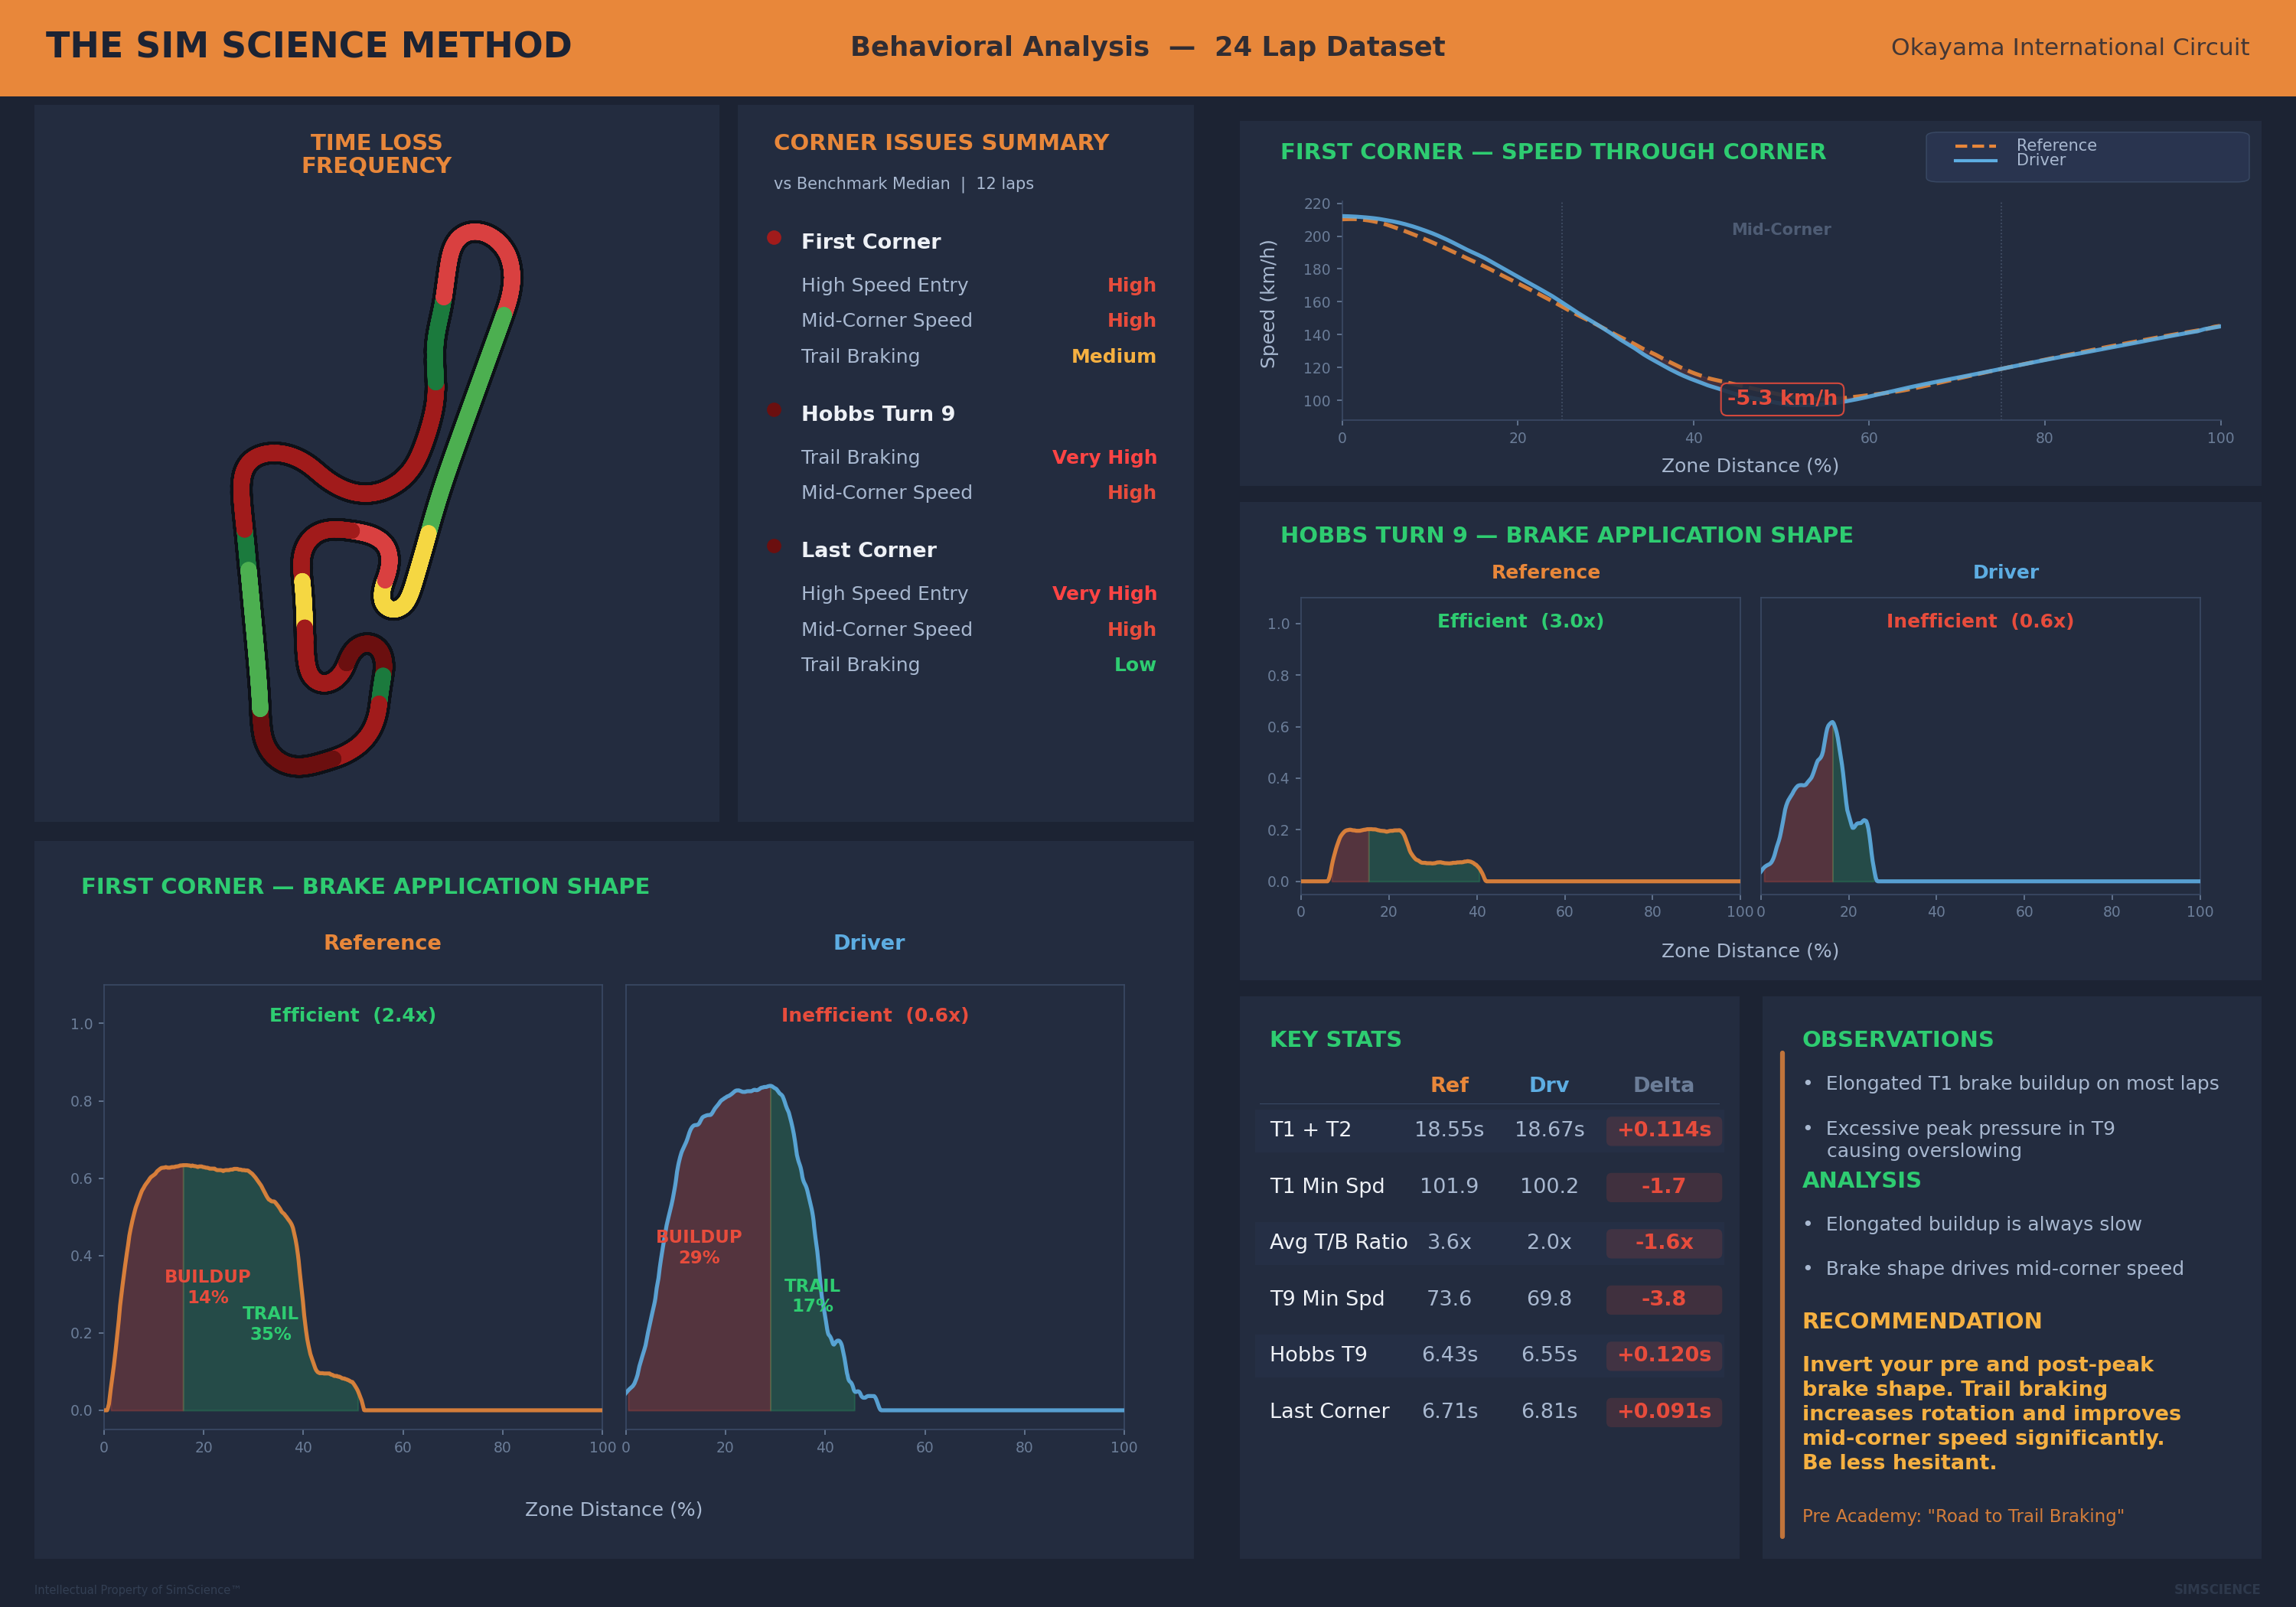Viewport: 2296px width, 1607px height.
Task: Click 'Intellectual Property of SimScience' footer text
Action: (137, 1590)
